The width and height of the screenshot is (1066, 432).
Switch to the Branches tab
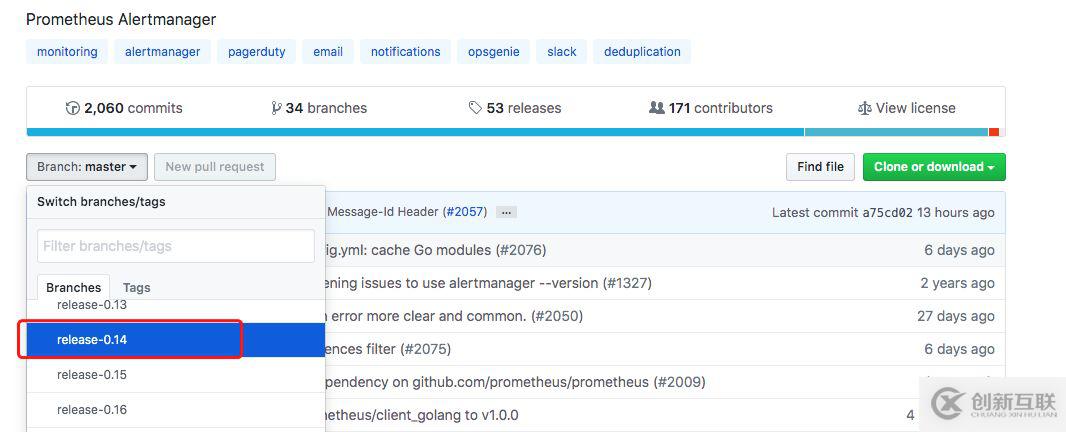coord(73,287)
